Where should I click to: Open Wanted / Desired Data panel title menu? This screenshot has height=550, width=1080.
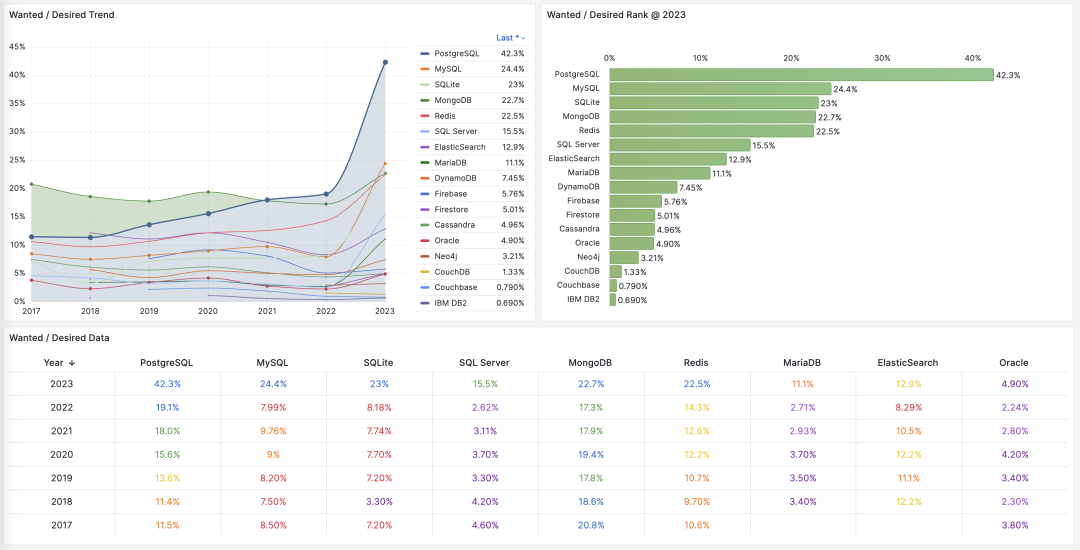59,338
